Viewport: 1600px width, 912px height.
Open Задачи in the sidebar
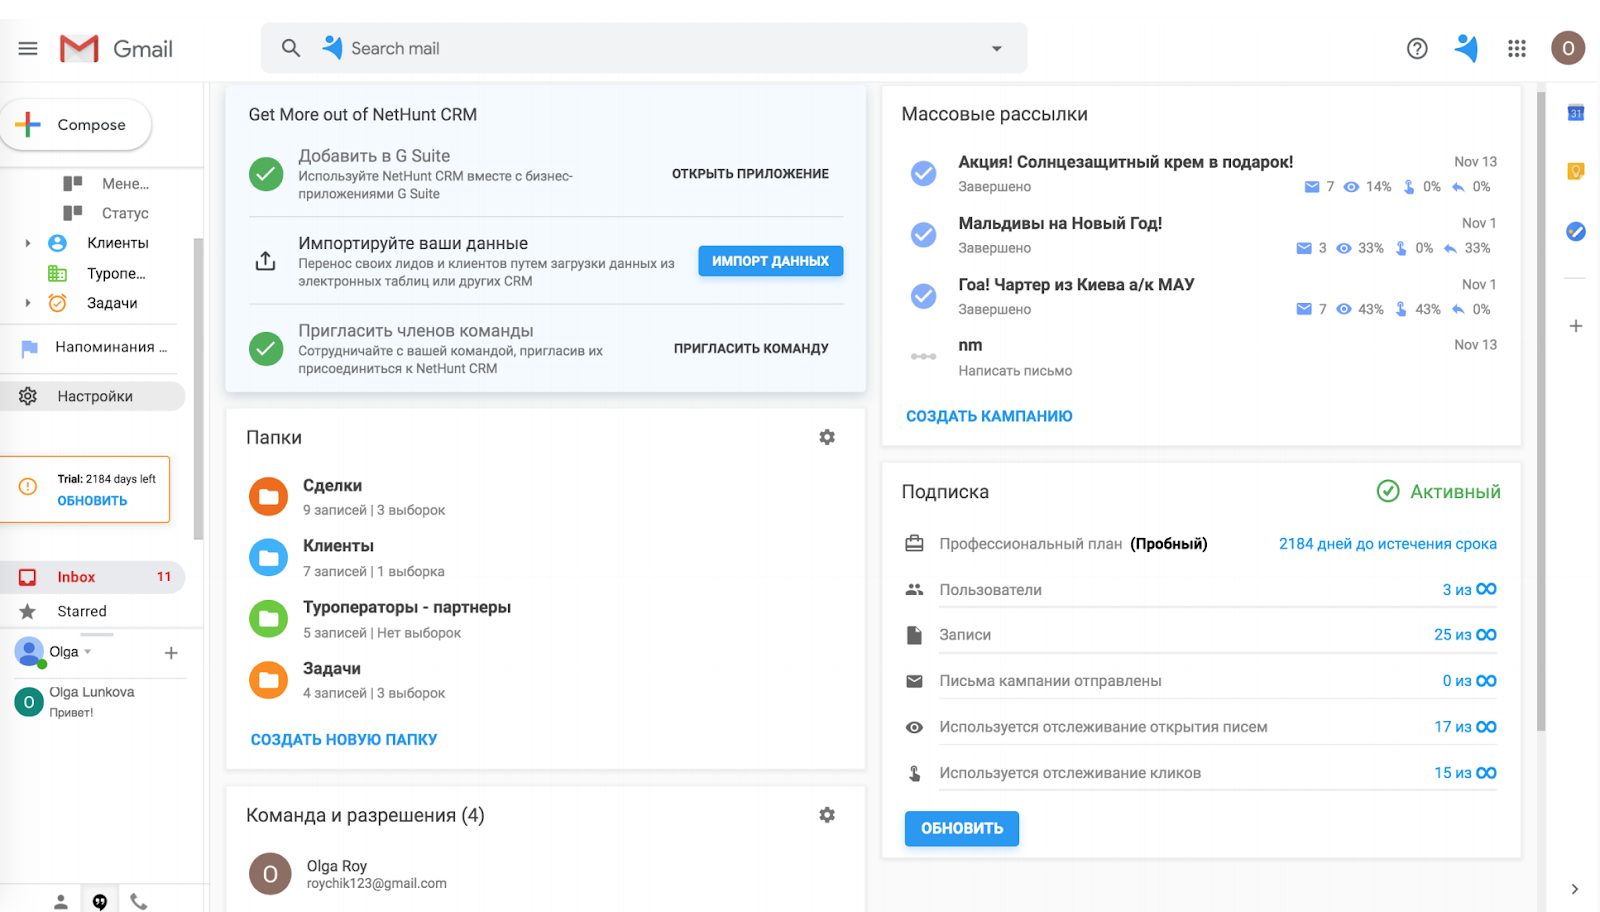tap(112, 303)
